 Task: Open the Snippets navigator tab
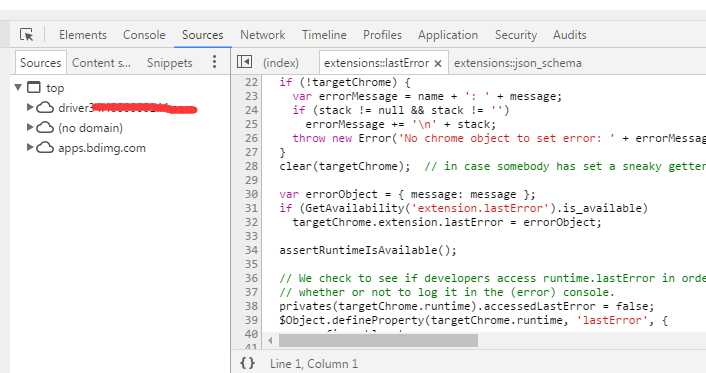169,63
